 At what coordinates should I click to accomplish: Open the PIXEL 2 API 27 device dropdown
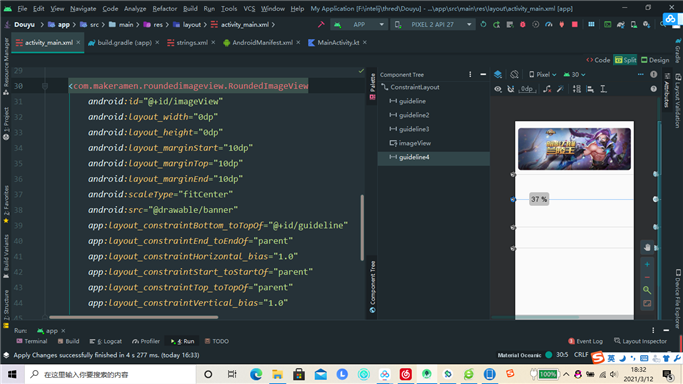(x=434, y=25)
